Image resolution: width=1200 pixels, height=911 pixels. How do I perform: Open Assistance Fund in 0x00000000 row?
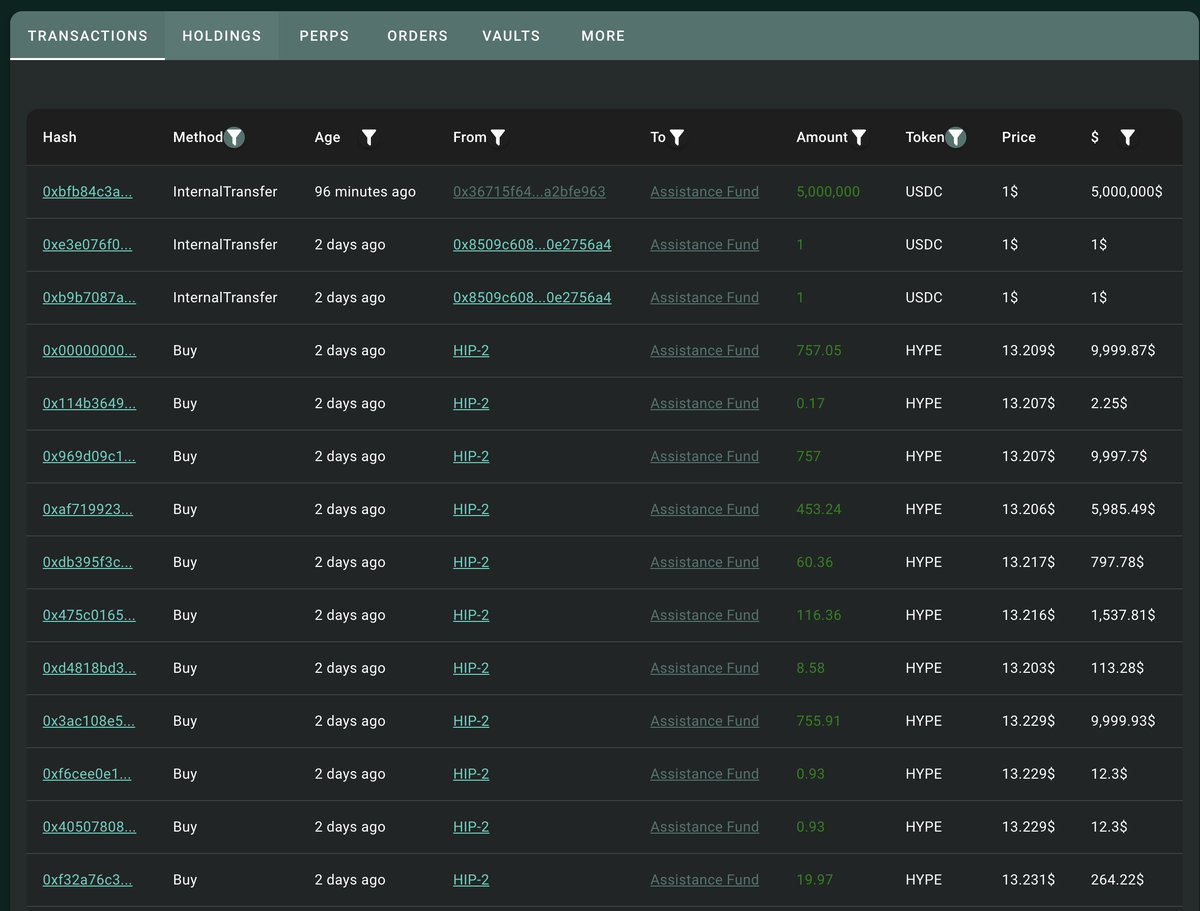tap(704, 351)
